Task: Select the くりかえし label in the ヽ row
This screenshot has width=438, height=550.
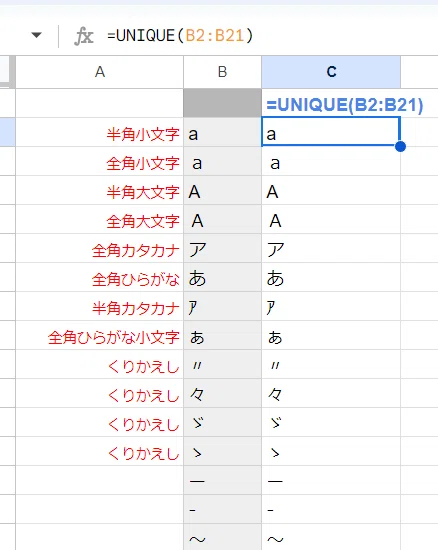Action: click(100, 451)
